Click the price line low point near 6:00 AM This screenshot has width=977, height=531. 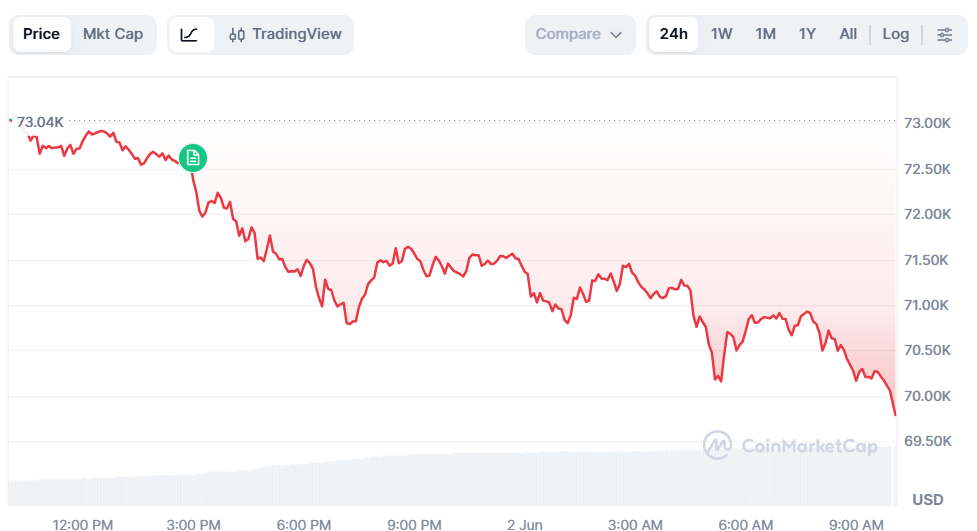click(720, 379)
